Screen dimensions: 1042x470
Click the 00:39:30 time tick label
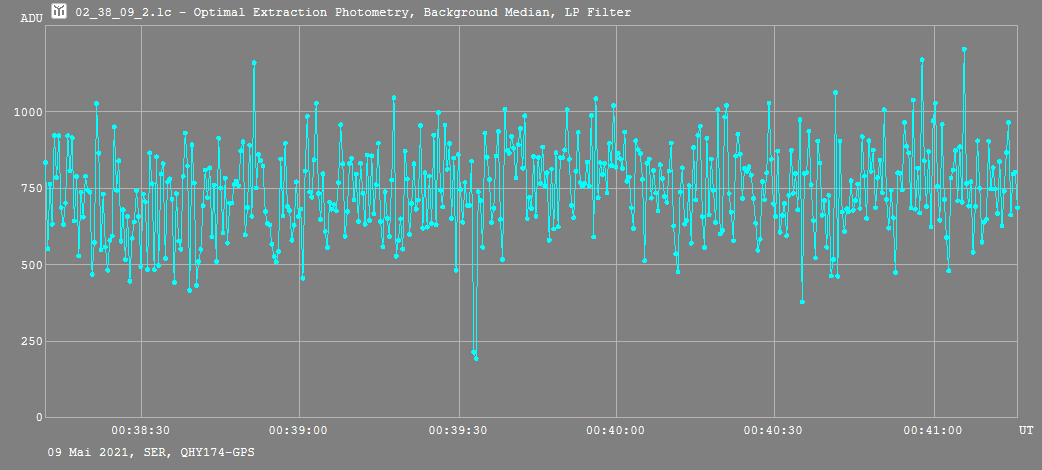[458, 430]
